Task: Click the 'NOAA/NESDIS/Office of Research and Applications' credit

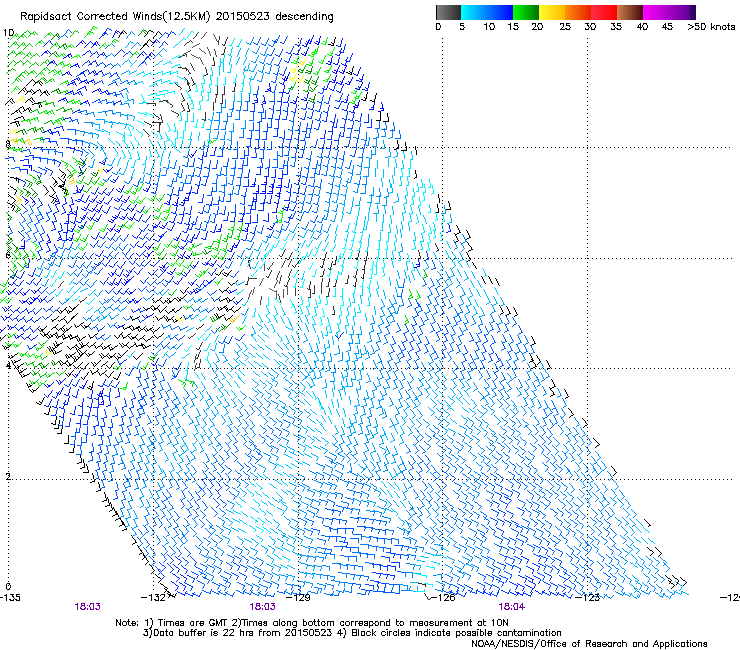Action: tap(589, 644)
